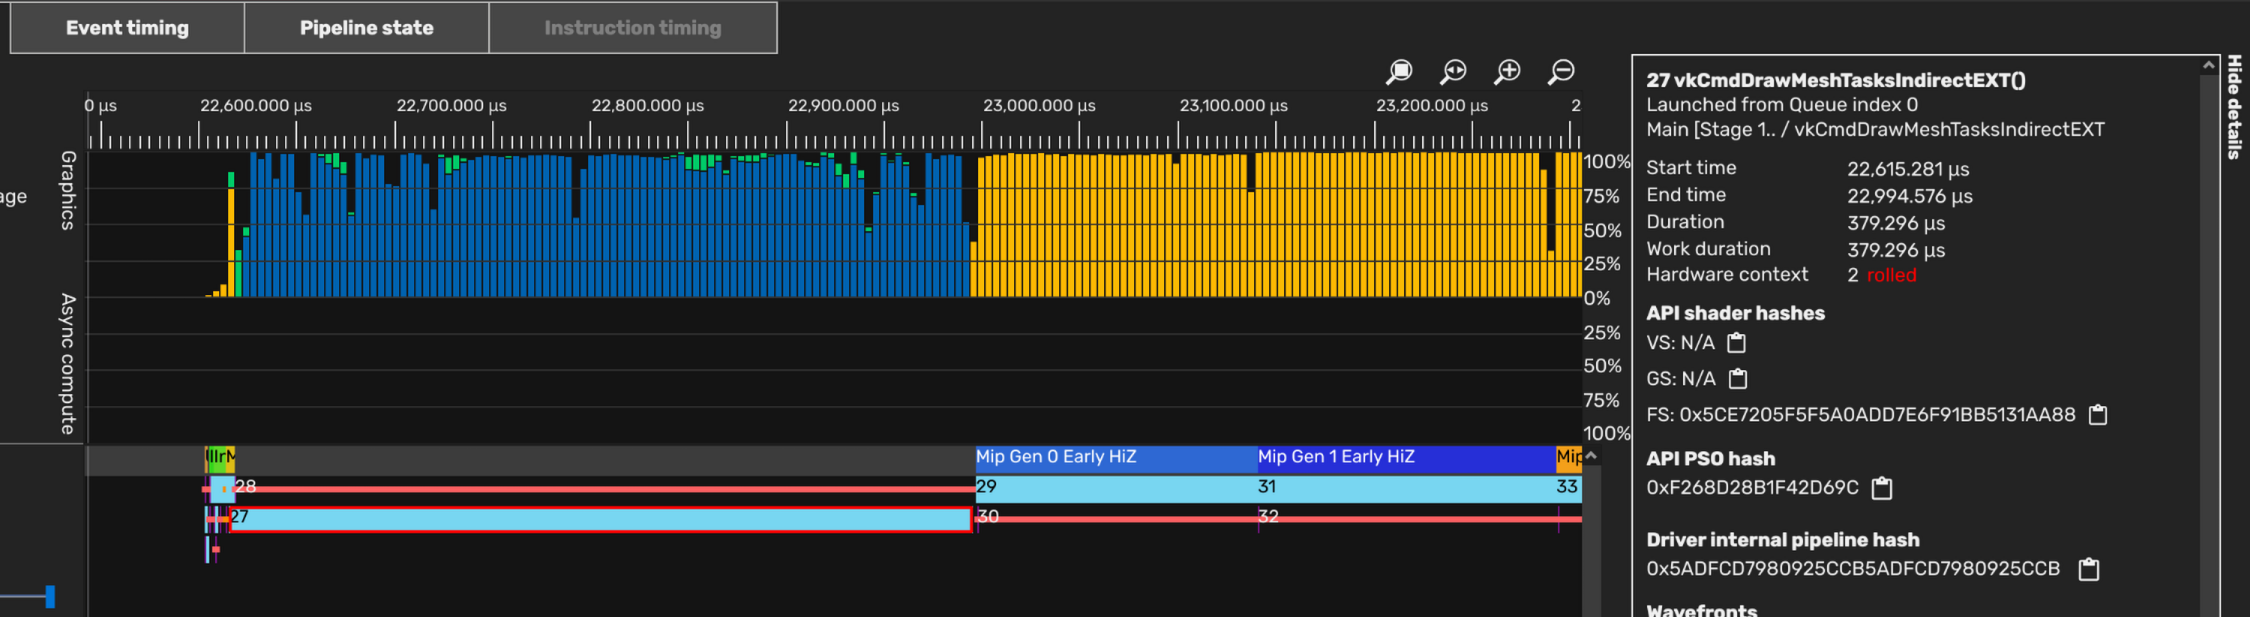Collapse the panel with Hide details
Image resolution: width=2250 pixels, height=617 pixels.
point(2235,108)
